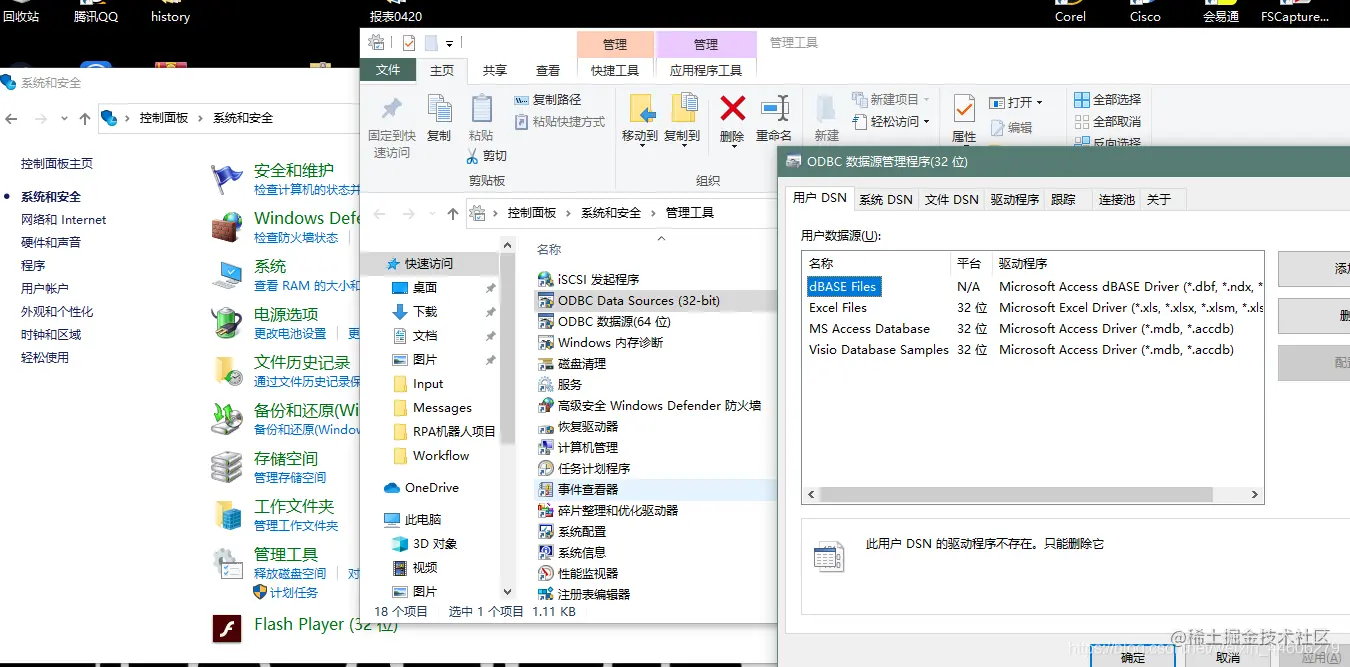This screenshot has height=667, width=1350.
Task: Switch to 连接池 tab in ODBC
Action: pos(1117,199)
